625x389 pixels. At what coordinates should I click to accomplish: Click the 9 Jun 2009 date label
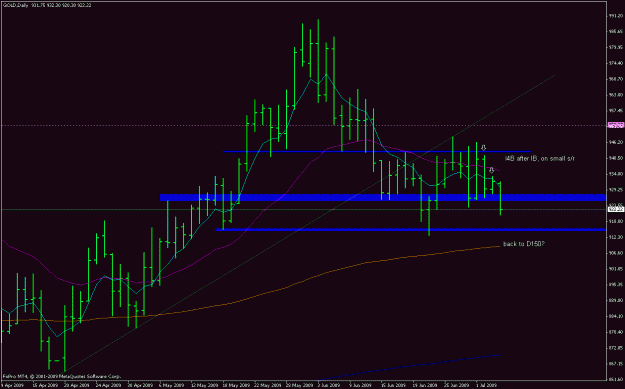click(x=360, y=386)
